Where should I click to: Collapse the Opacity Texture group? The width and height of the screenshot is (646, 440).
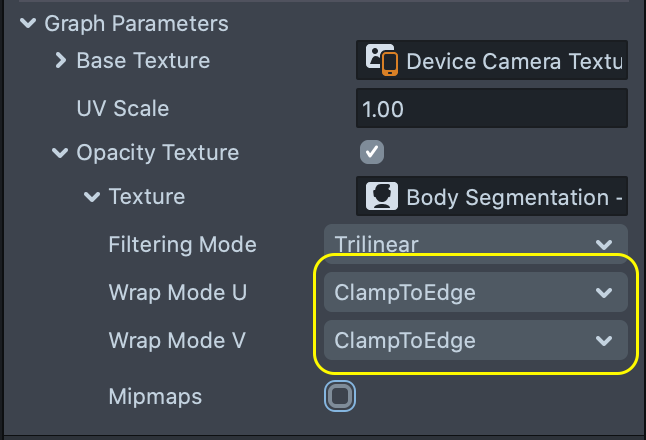(60, 153)
